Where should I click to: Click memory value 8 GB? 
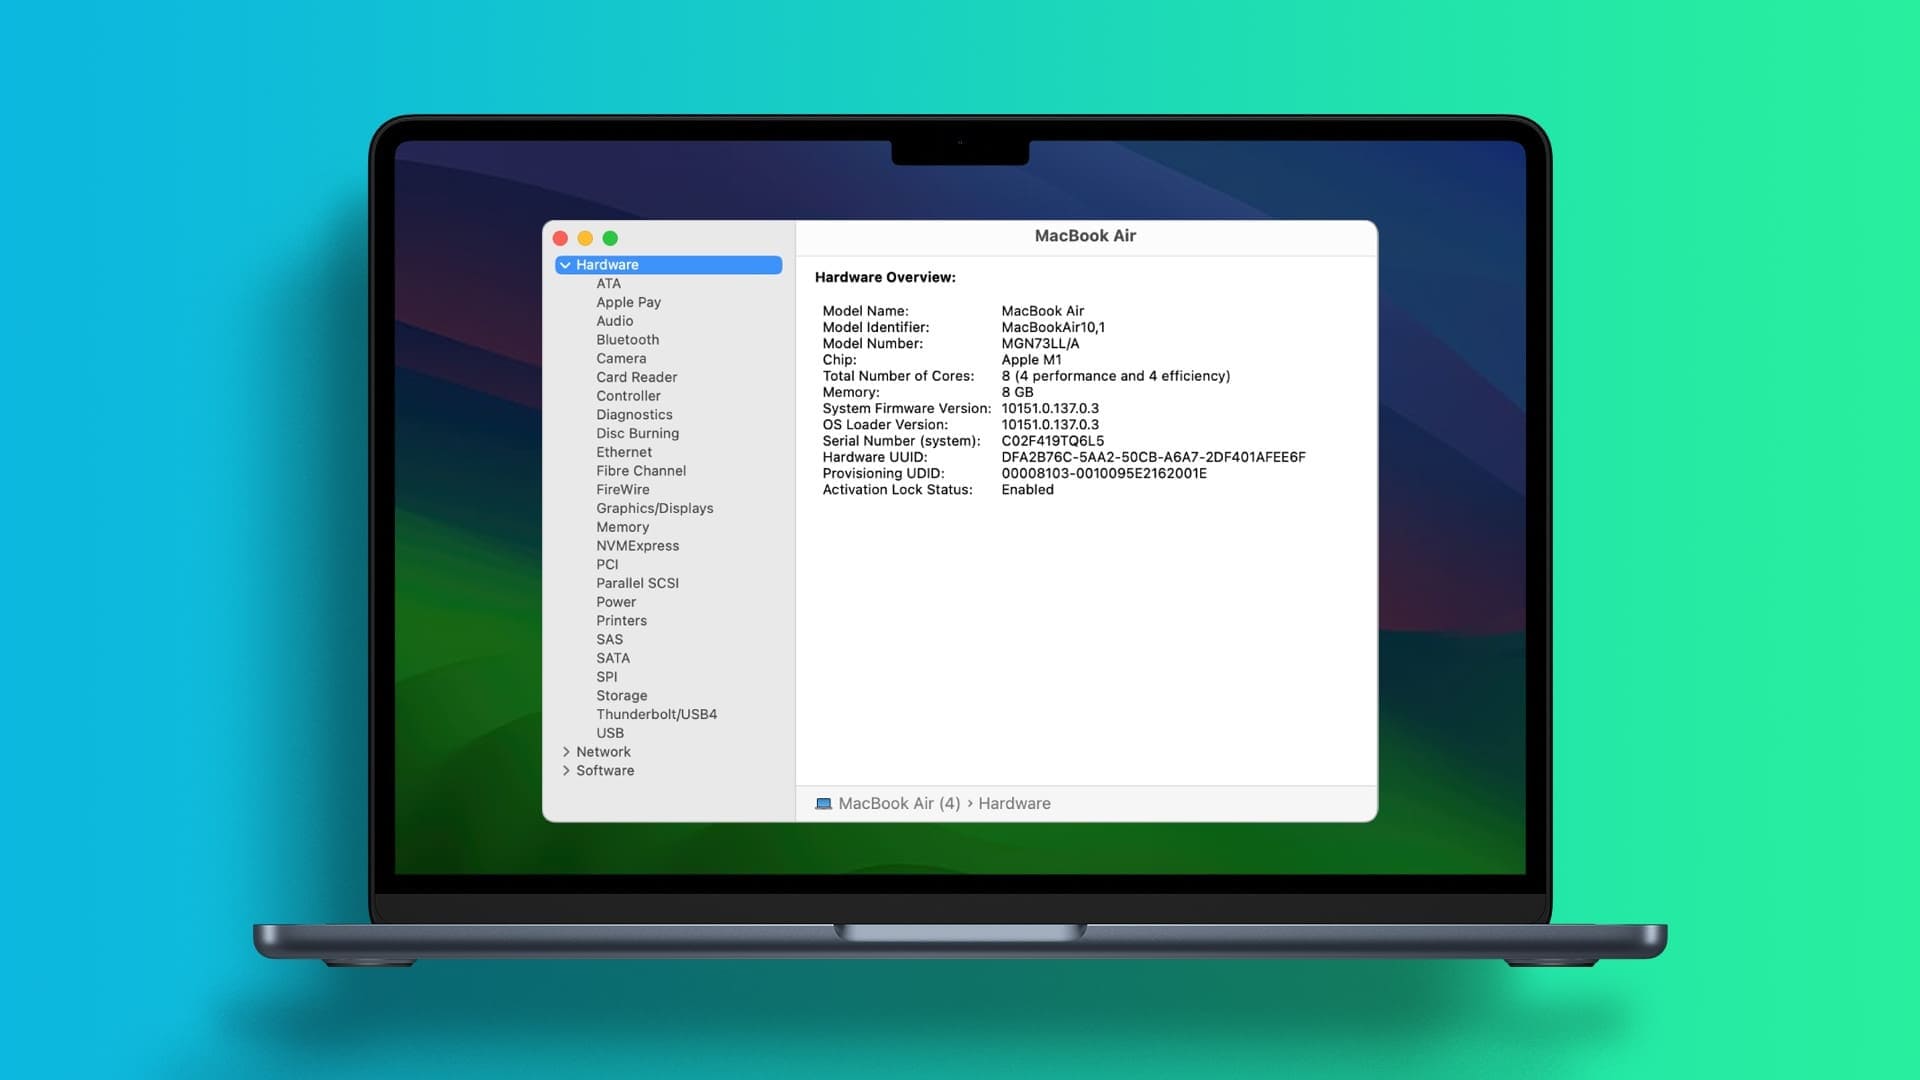click(1017, 393)
